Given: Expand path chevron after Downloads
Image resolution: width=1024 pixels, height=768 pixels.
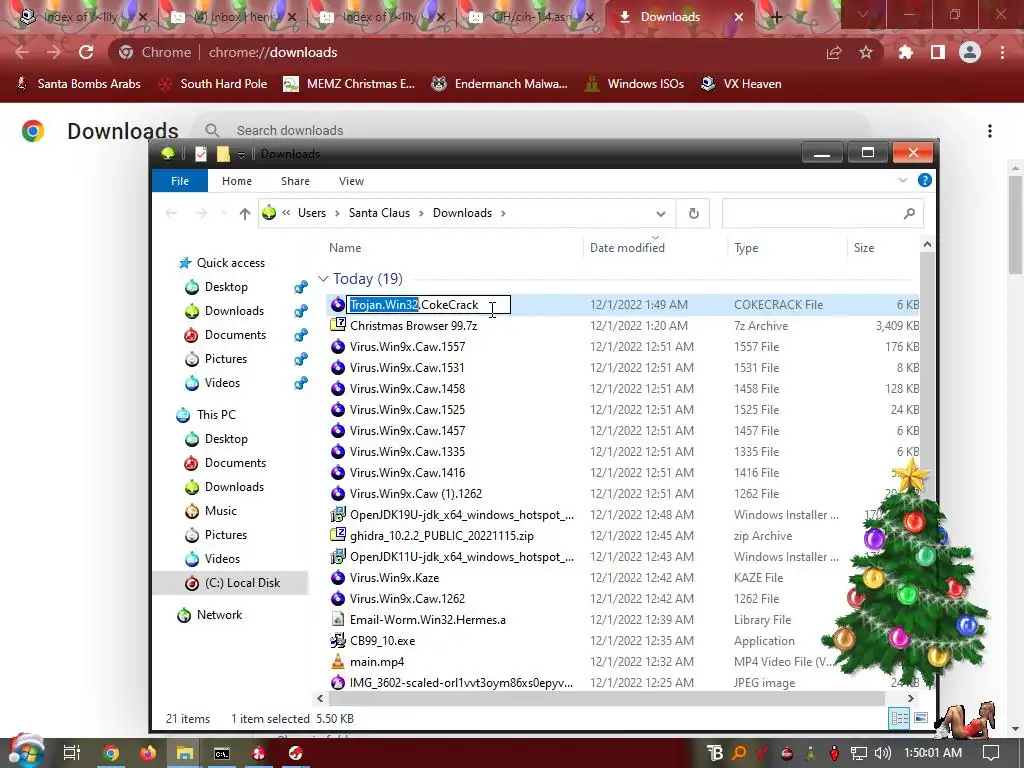Looking at the screenshot, I should (x=503, y=213).
